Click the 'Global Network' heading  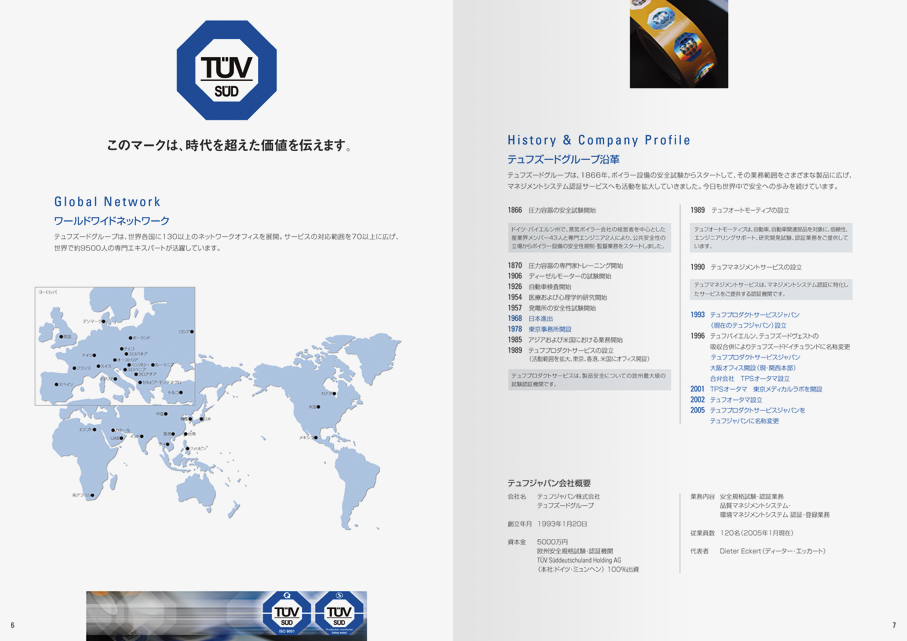pos(108,202)
